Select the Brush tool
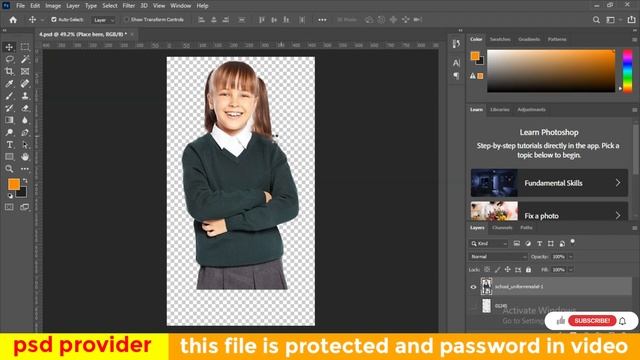640x360 pixels. coord(9,96)
